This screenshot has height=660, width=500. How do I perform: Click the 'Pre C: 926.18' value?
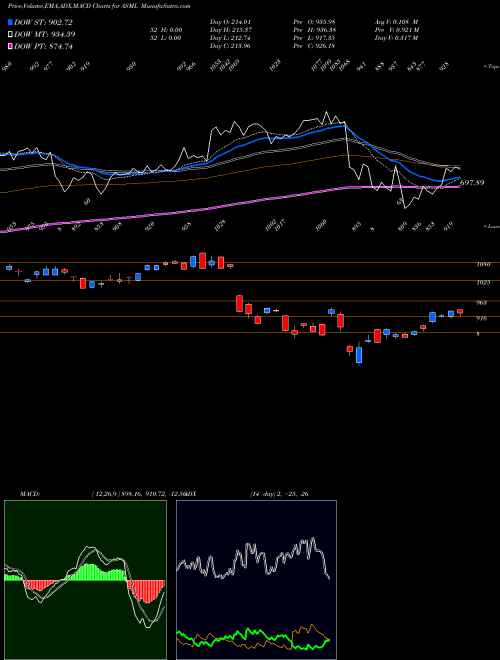pyautogui.click(x=314, y=46)
